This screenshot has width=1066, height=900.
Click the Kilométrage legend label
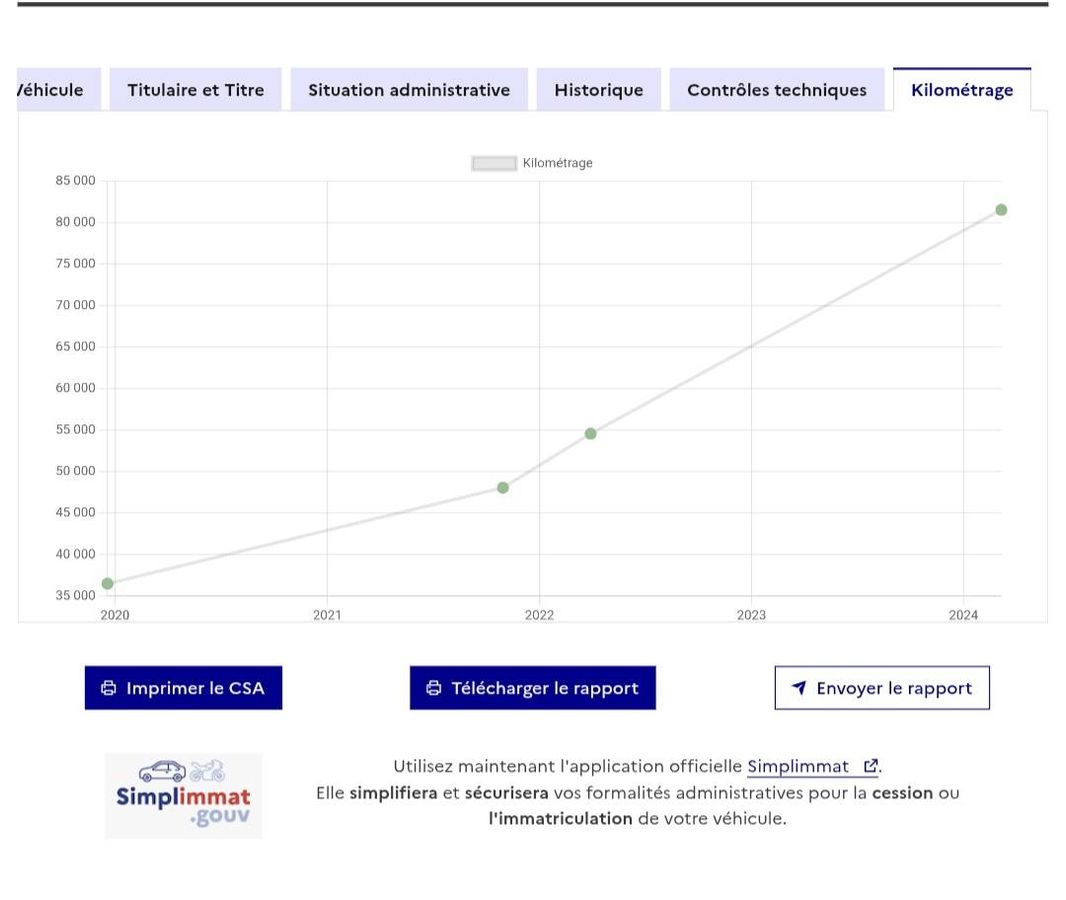click(557, 163)
